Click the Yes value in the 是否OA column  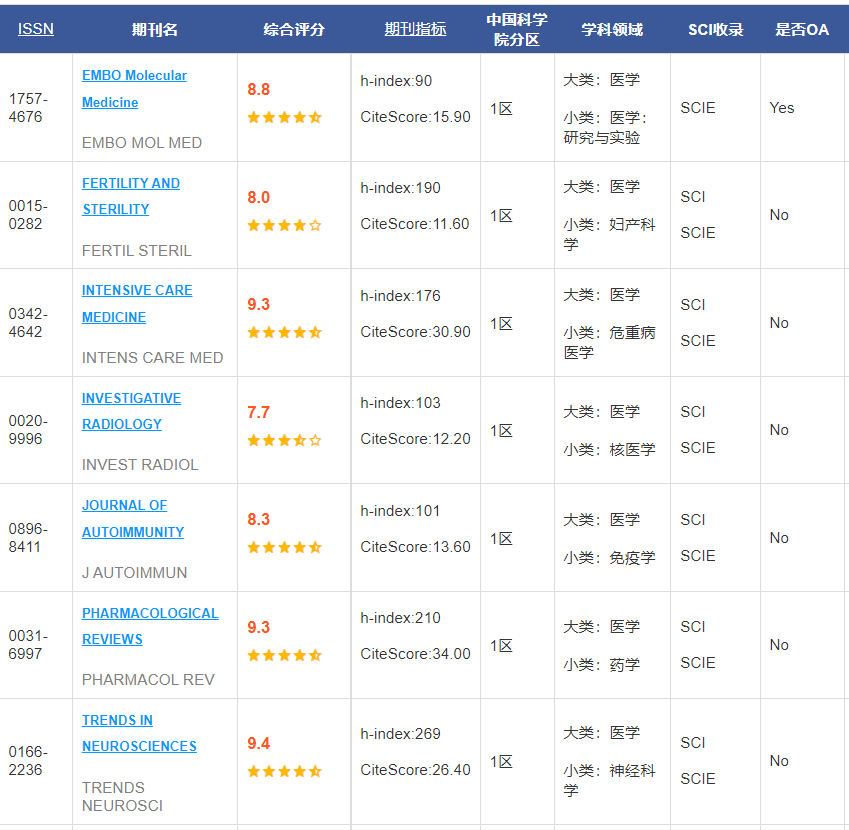pyautogui.click(x=782, y=108)
